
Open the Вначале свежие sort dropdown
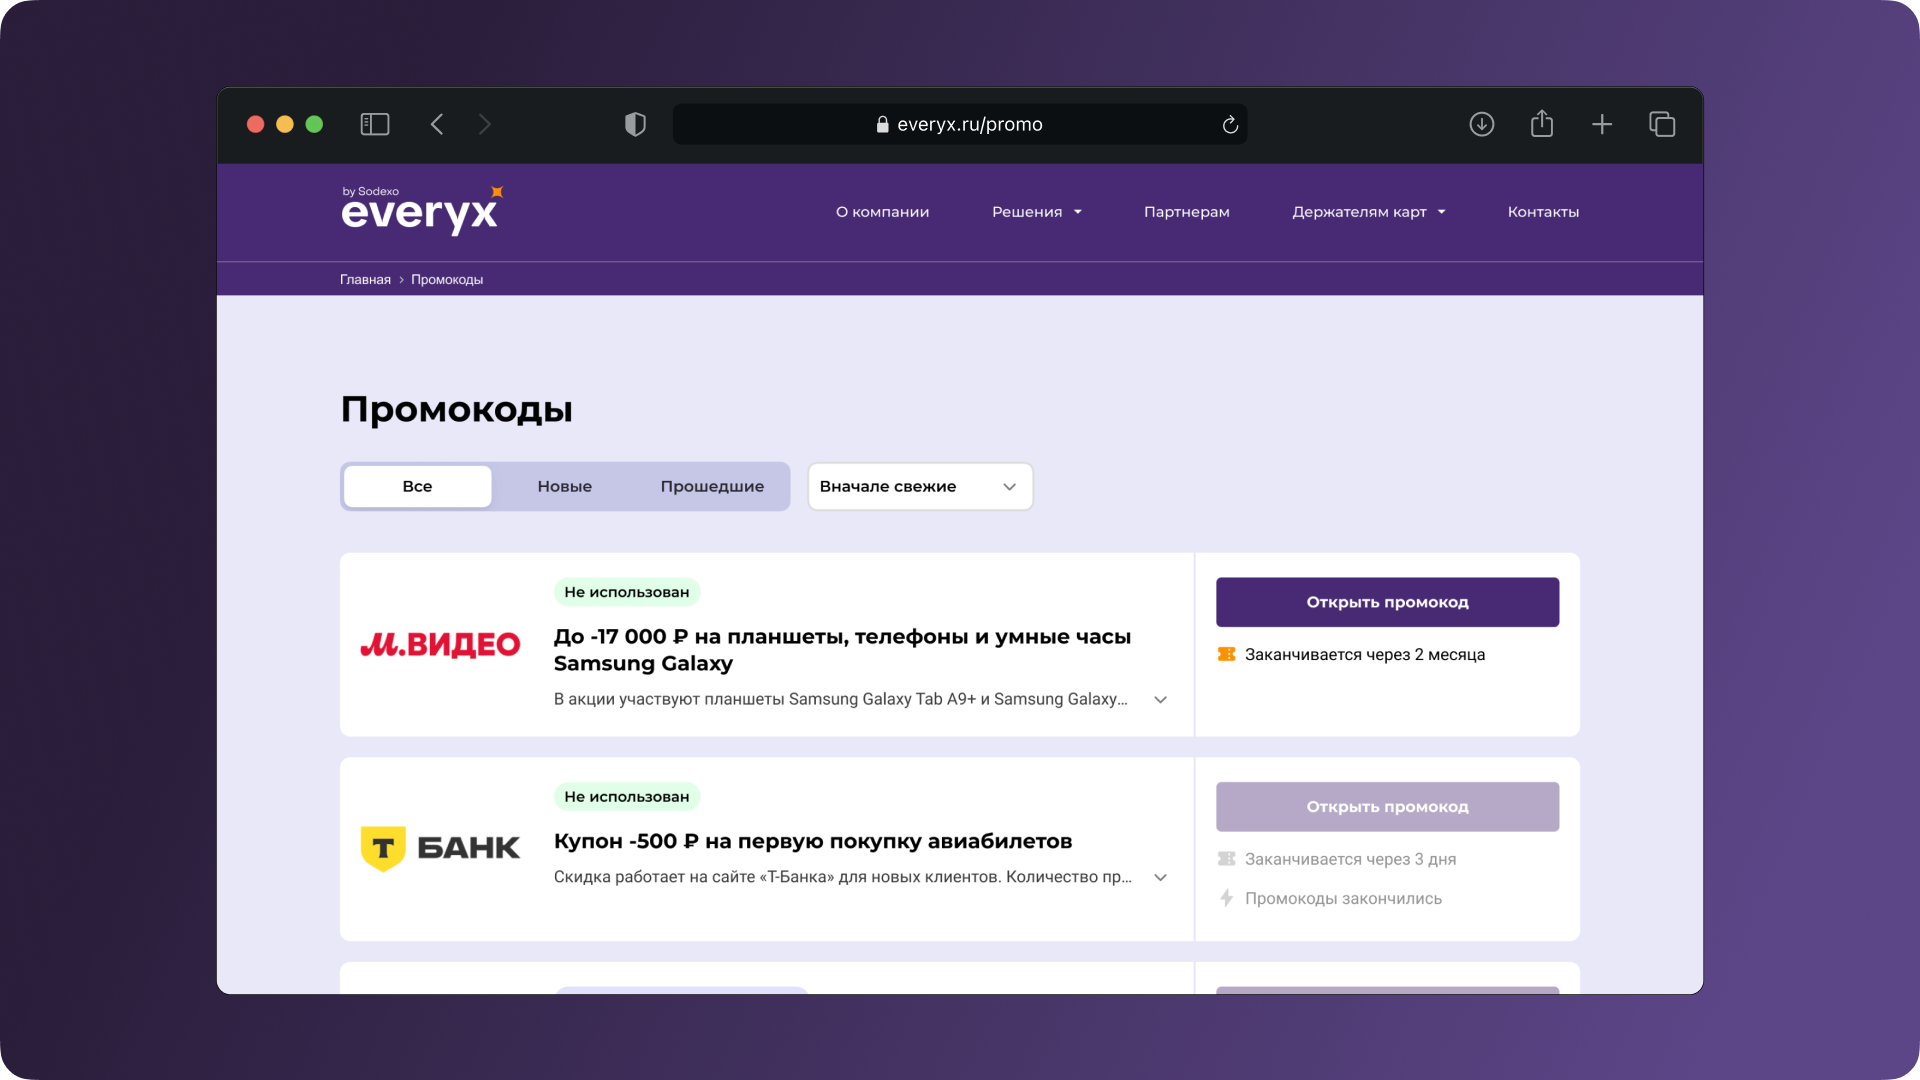point(919,486)
